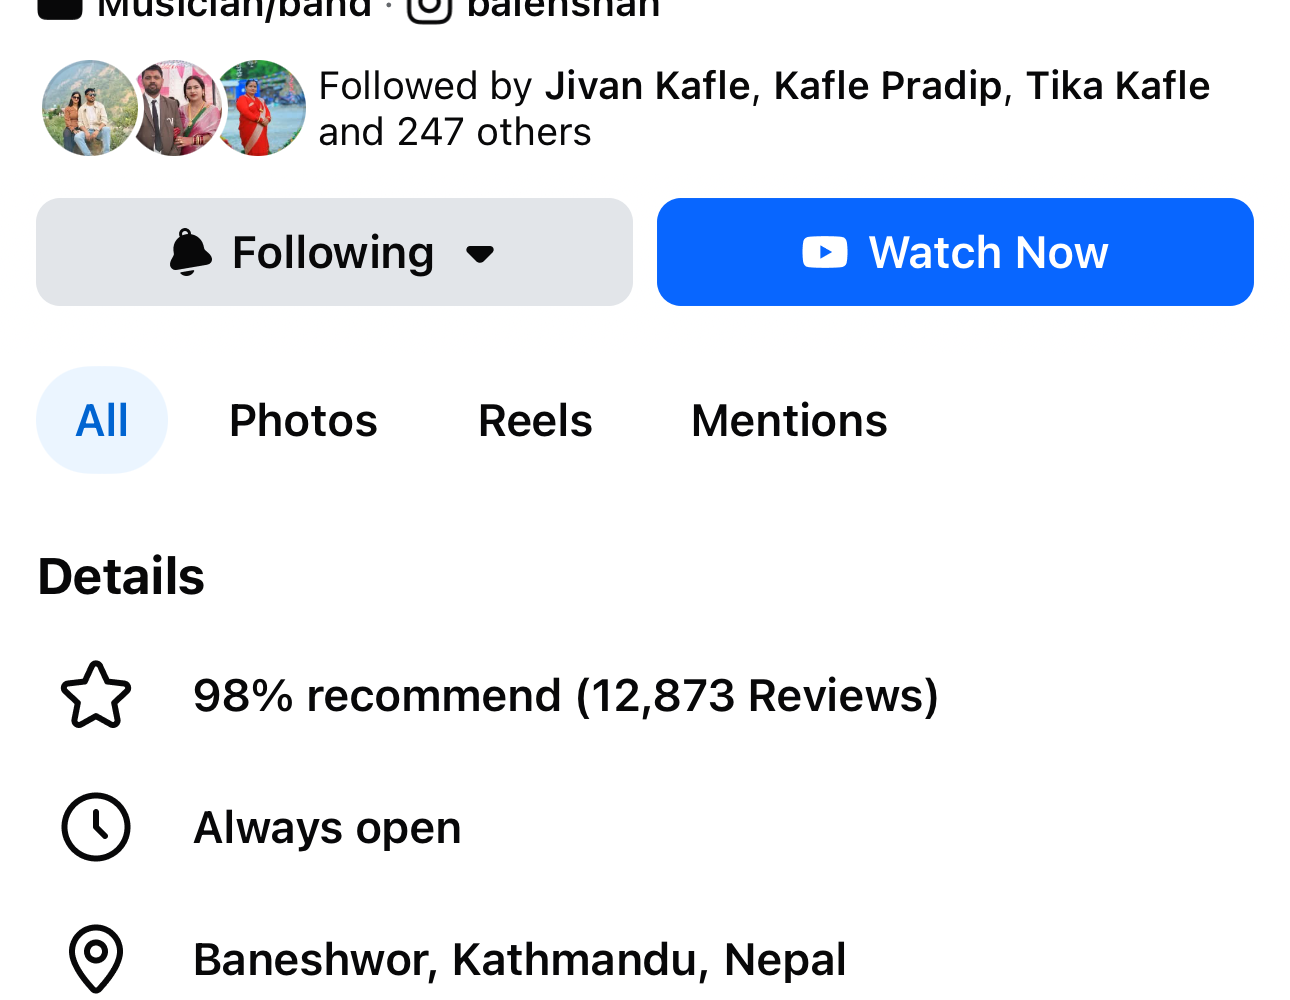
Task: Select the All tab
Action: [x=102, y=420]
